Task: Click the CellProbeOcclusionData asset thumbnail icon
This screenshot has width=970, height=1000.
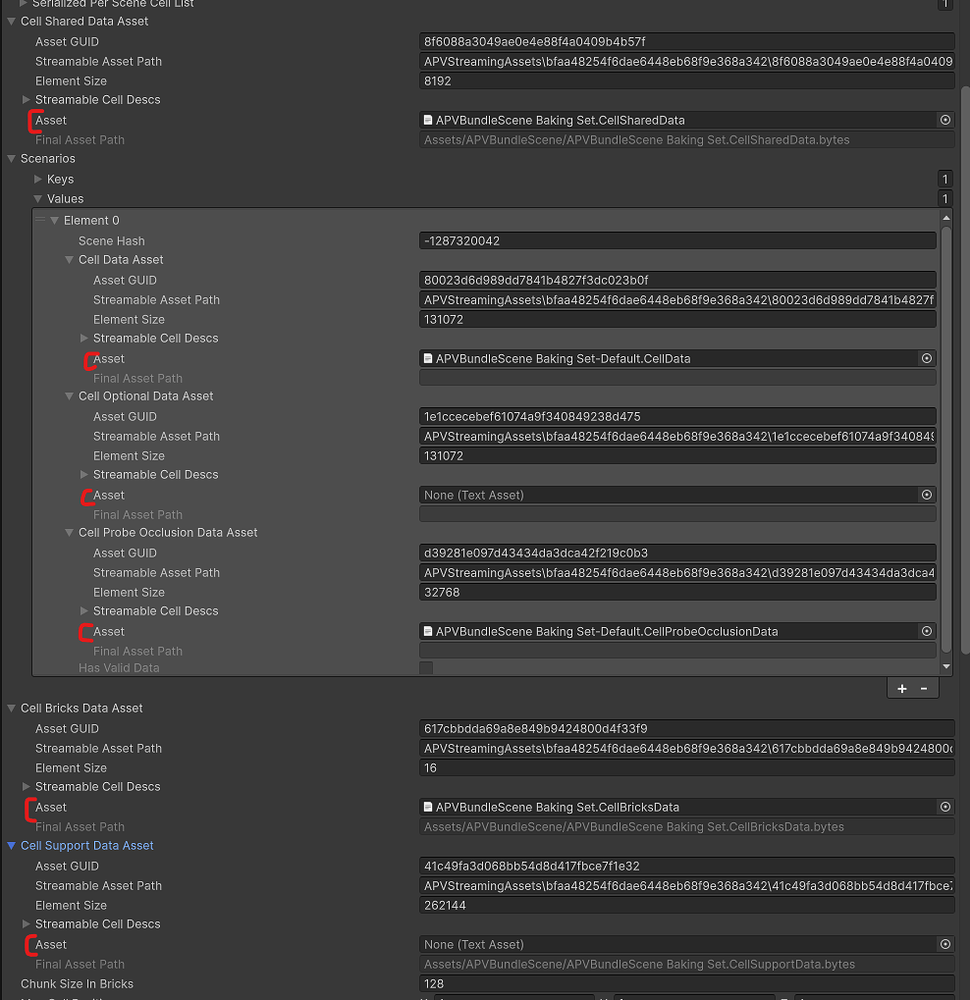Action: pyautogui.click(x=429, y=631)
